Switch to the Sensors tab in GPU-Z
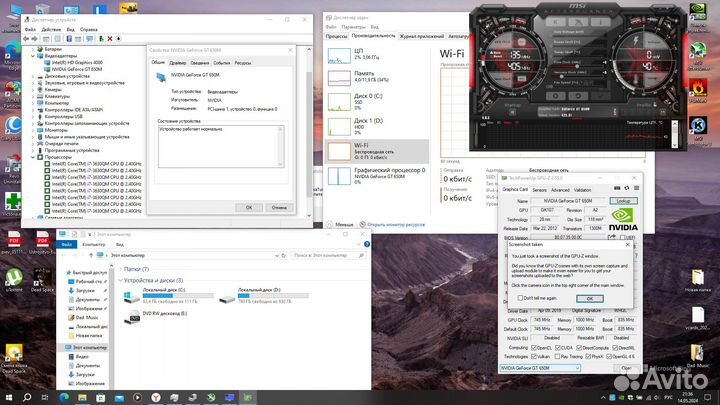Screen dimensions: 720x405 [540, 190]
